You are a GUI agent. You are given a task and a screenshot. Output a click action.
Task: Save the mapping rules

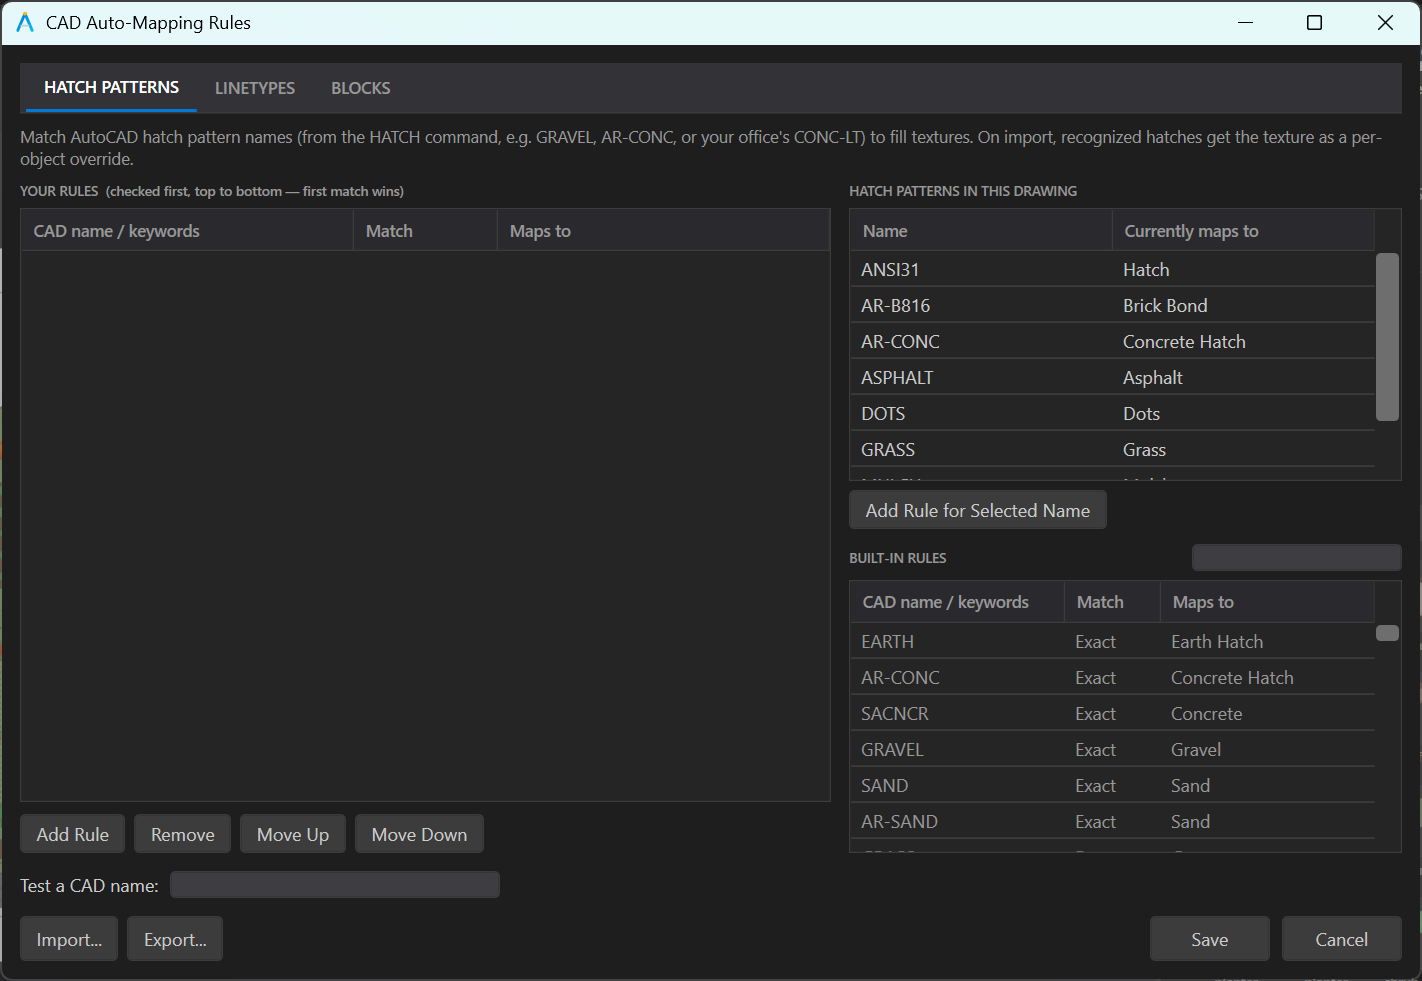[x=1210, y=939]
